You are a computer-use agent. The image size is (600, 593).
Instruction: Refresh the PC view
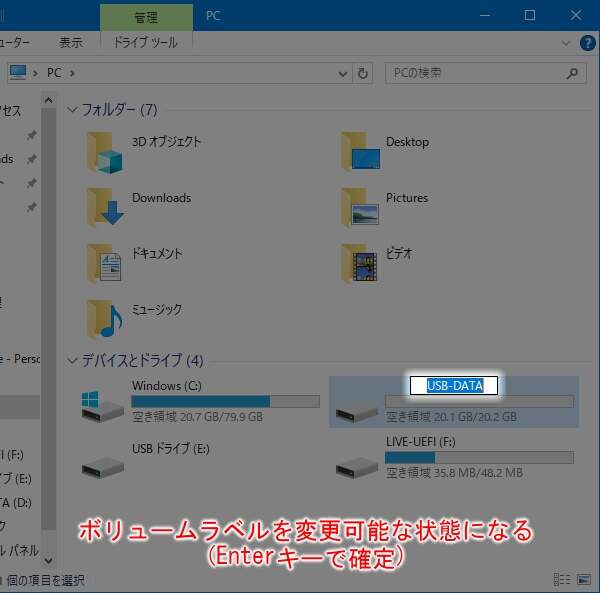tap(362, 73)
